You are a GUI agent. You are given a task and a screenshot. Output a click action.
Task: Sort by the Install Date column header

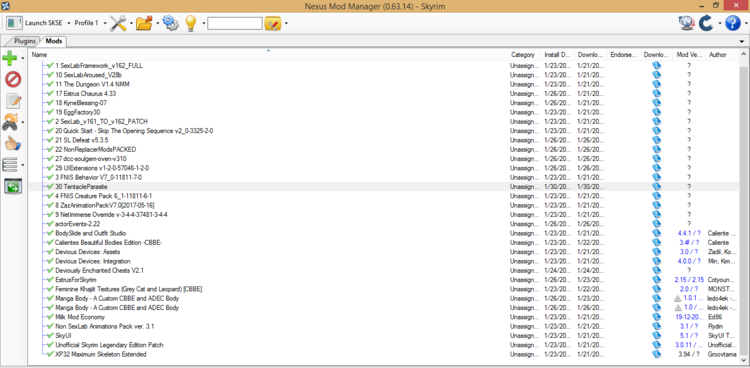pyautogui.click(x=558, y=55)
